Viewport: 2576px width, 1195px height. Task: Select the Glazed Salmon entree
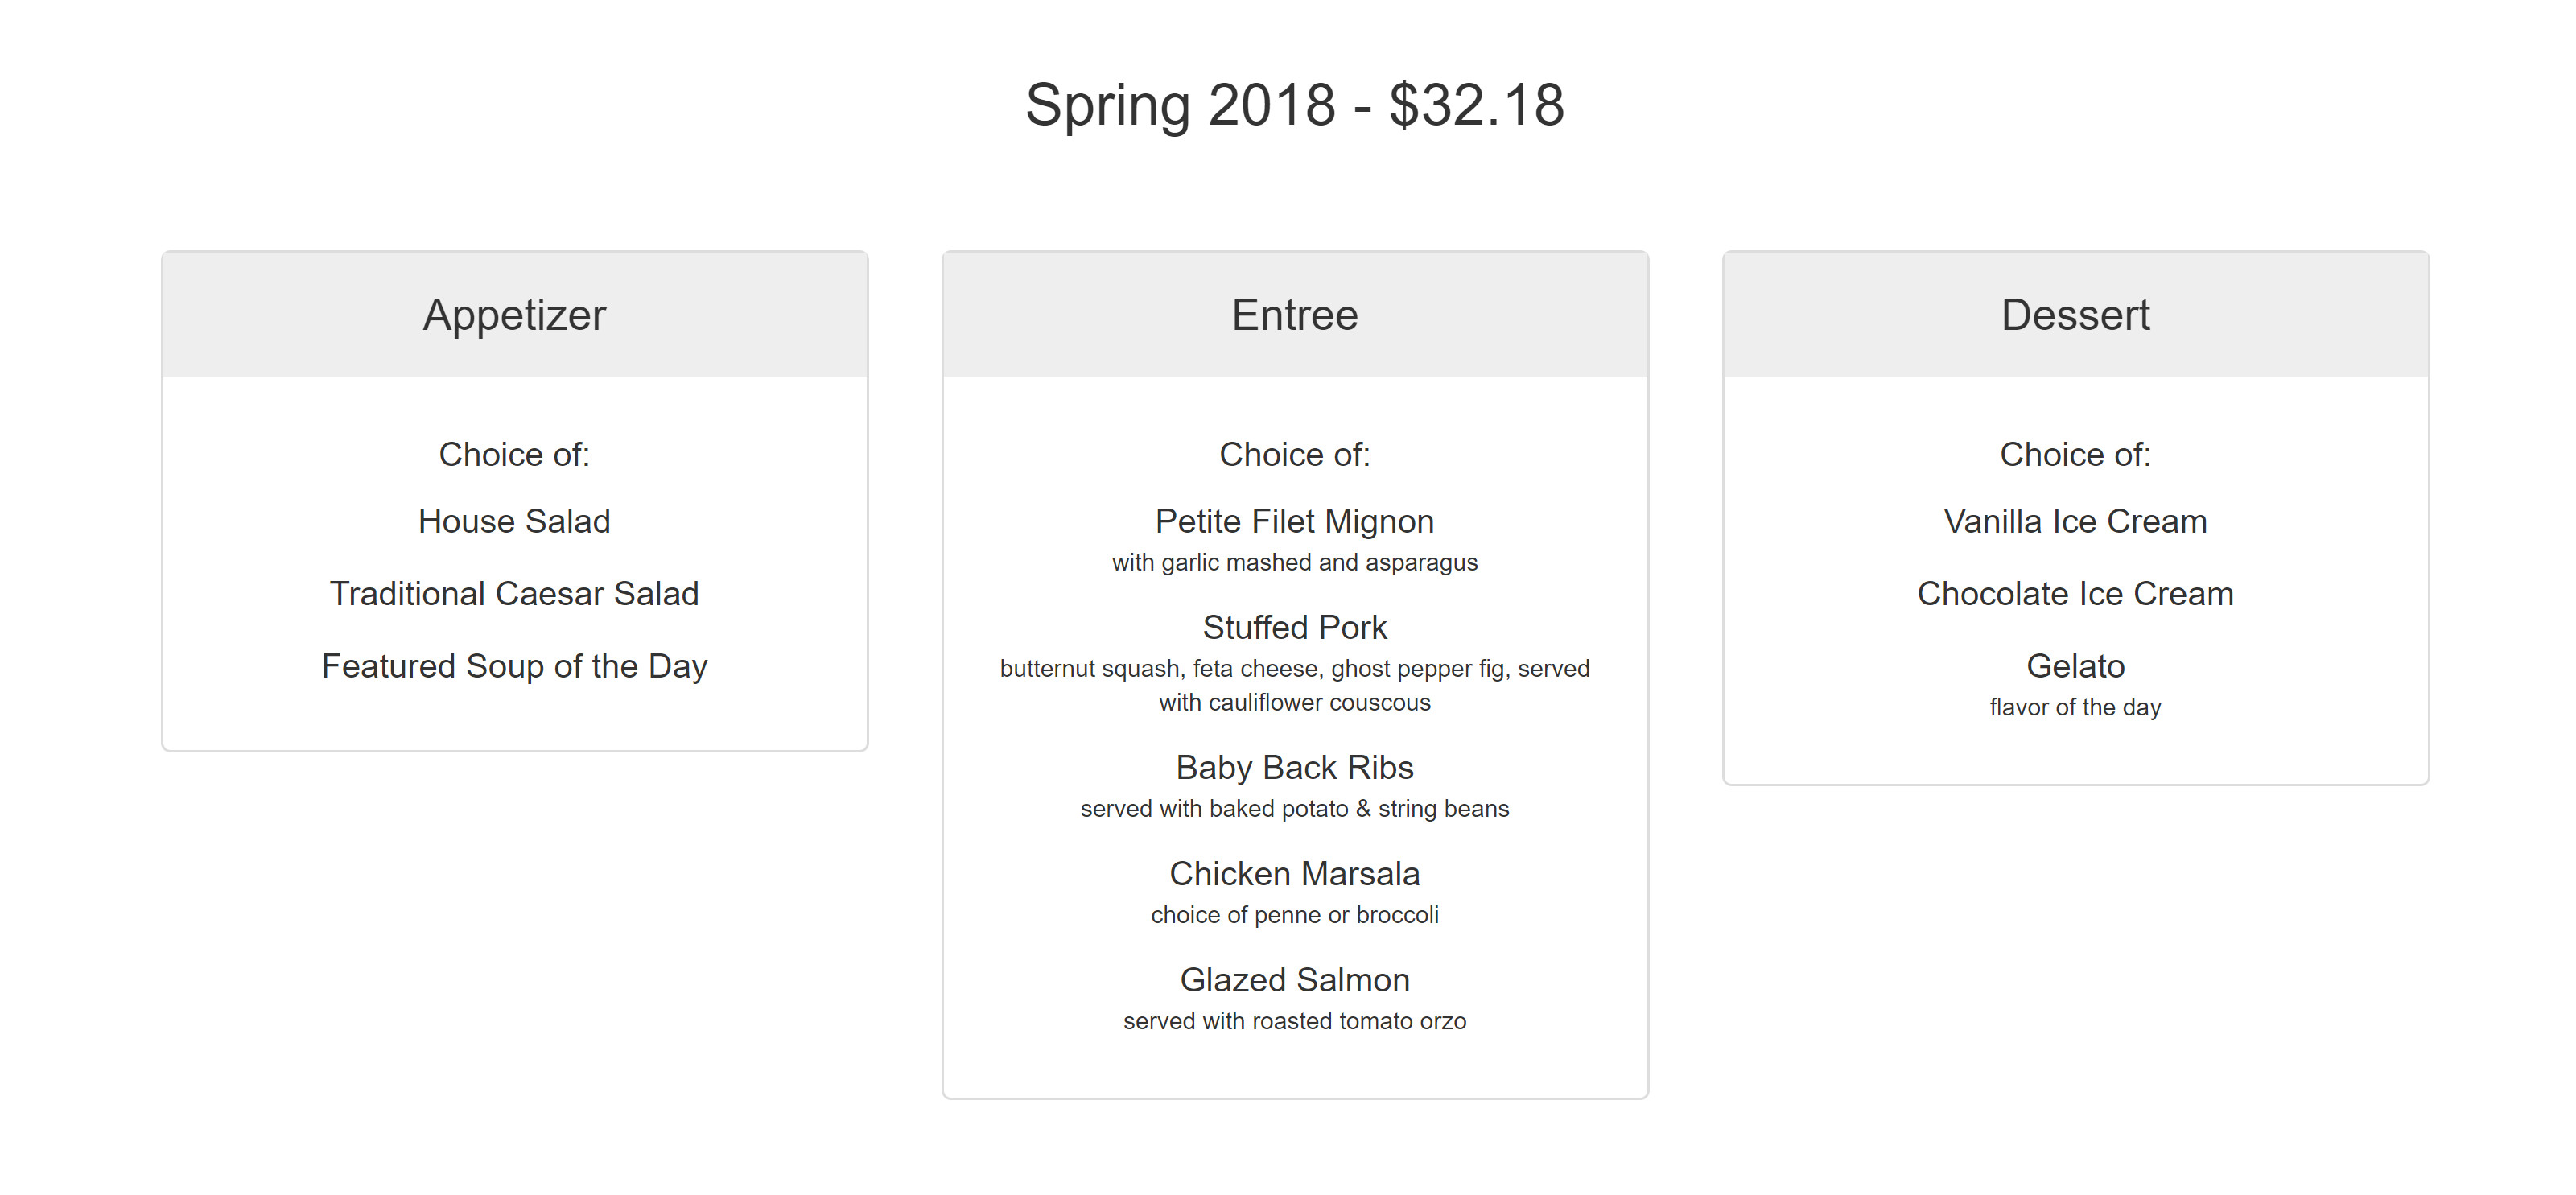pyautogui.click(x=1294, y=980)
